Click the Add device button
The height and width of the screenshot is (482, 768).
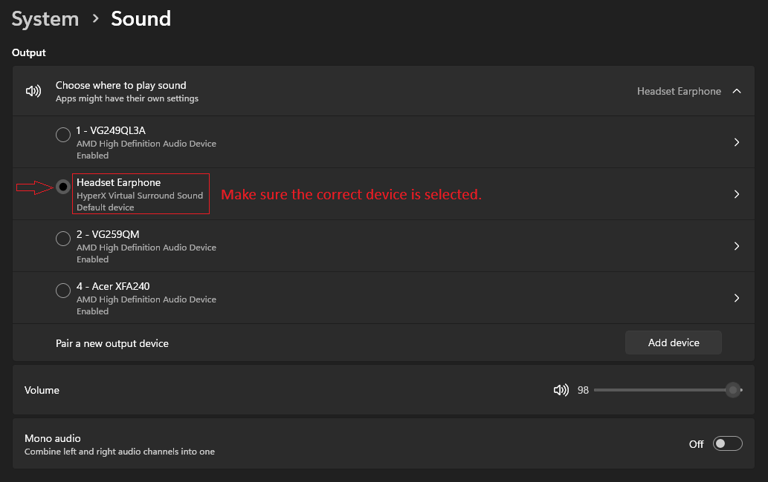[673, 343]
